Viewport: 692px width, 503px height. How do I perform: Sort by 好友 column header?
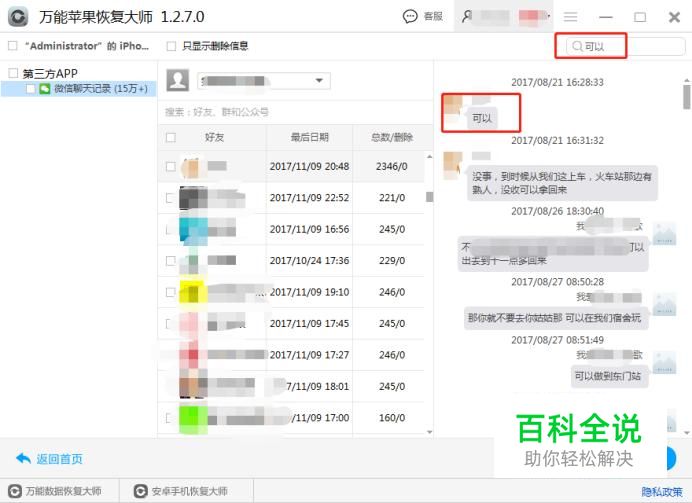(214, 137)
